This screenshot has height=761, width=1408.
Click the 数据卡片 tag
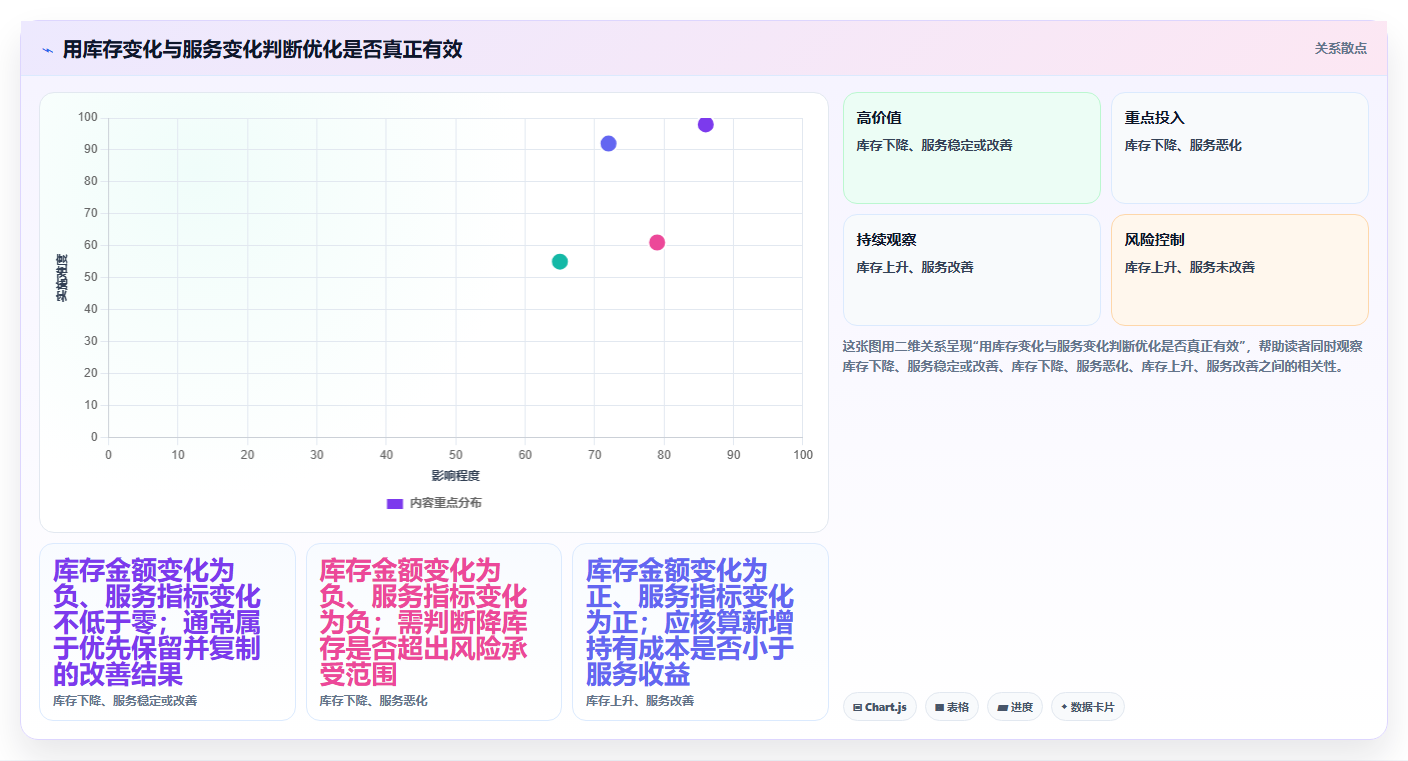1088,707
